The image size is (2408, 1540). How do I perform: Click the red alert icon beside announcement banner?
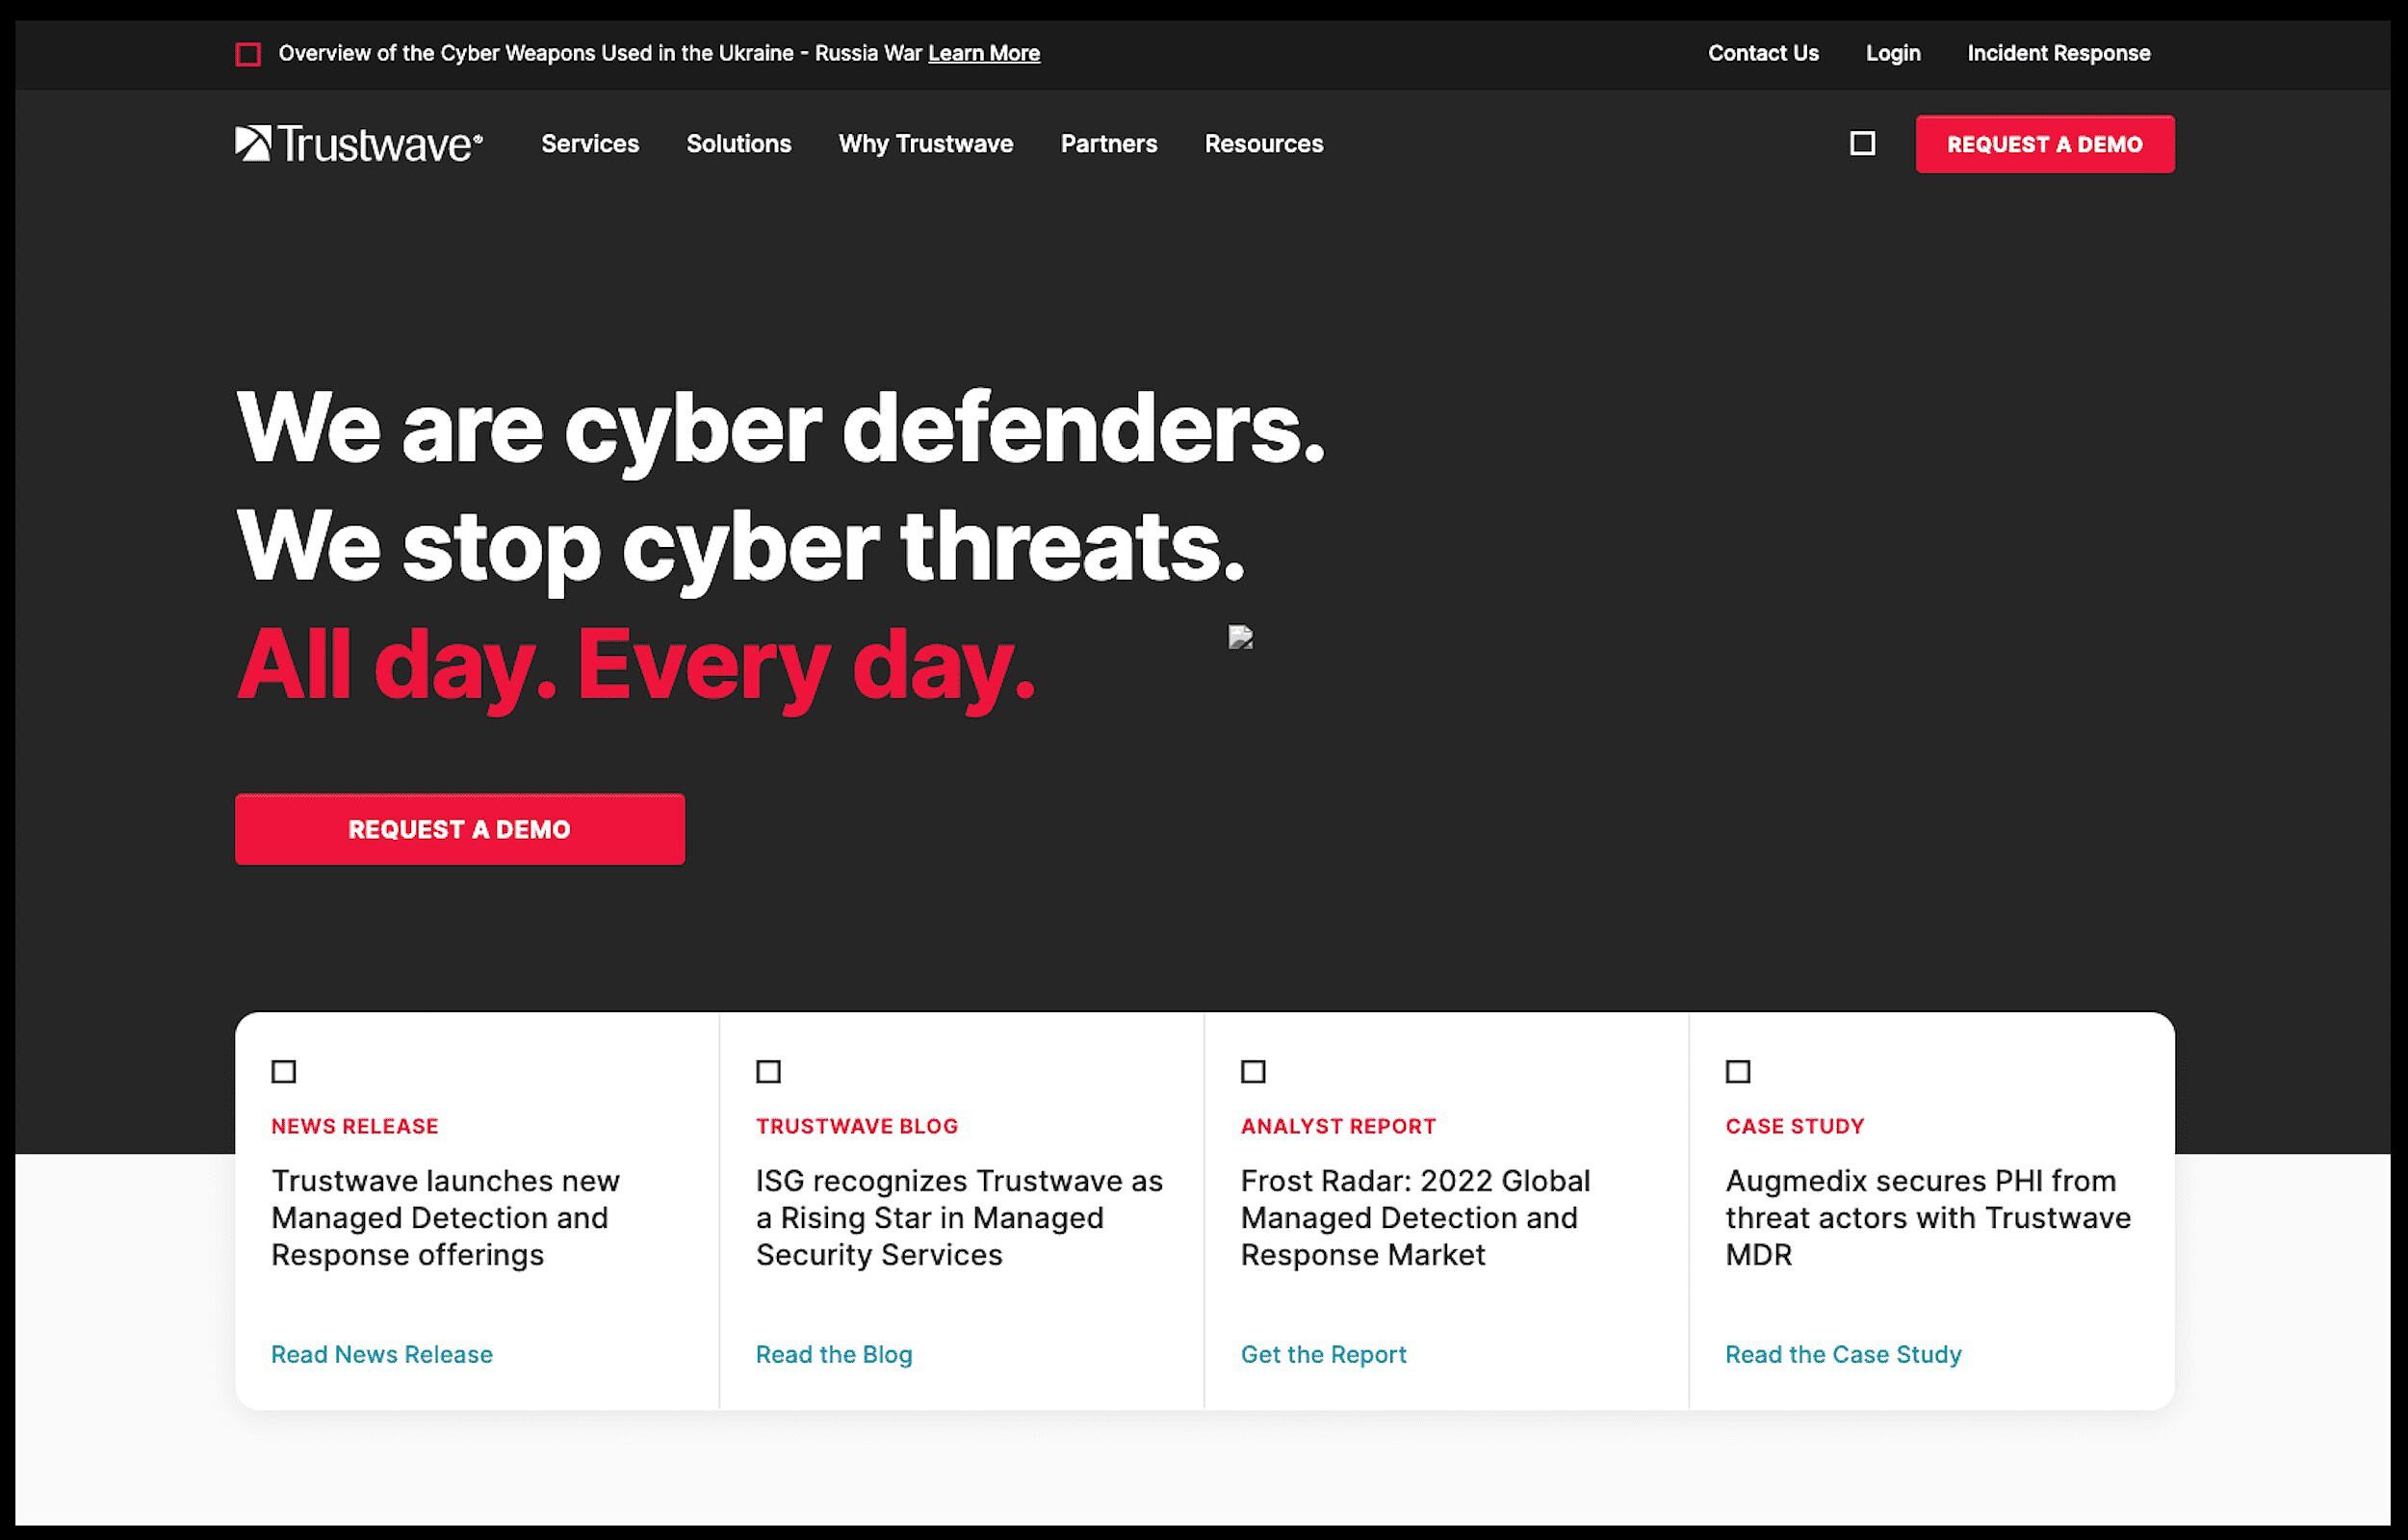click(x=248, y=54)
